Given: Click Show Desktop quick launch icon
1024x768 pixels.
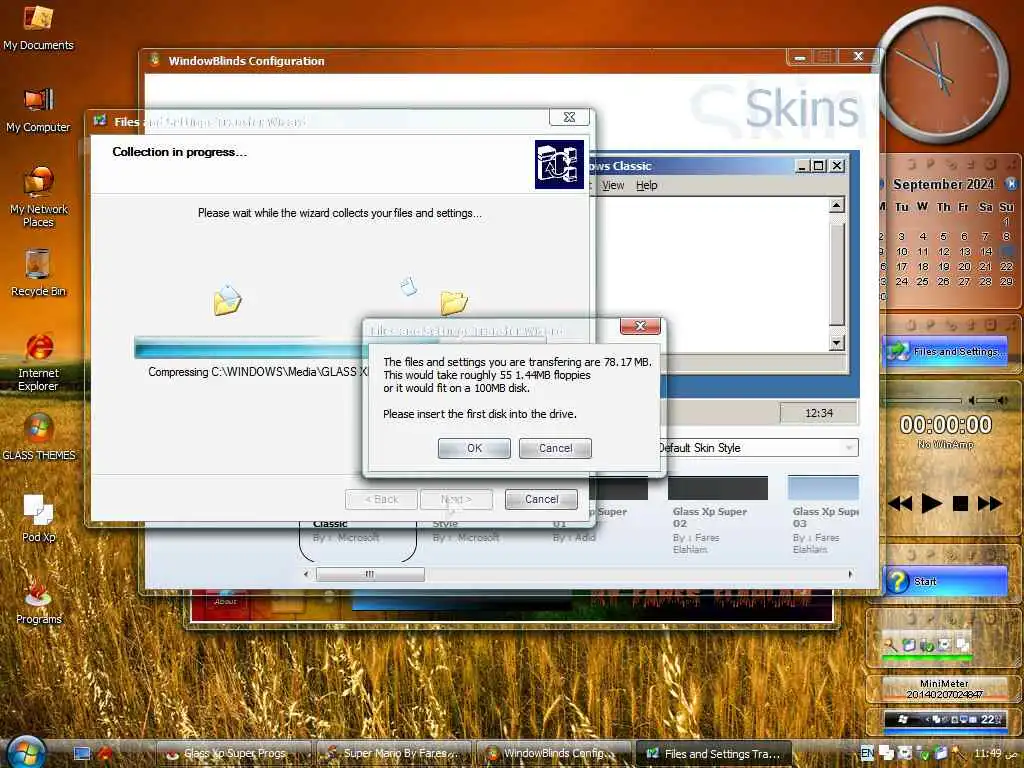Looking at the screenshot, I should click(82, 754).
